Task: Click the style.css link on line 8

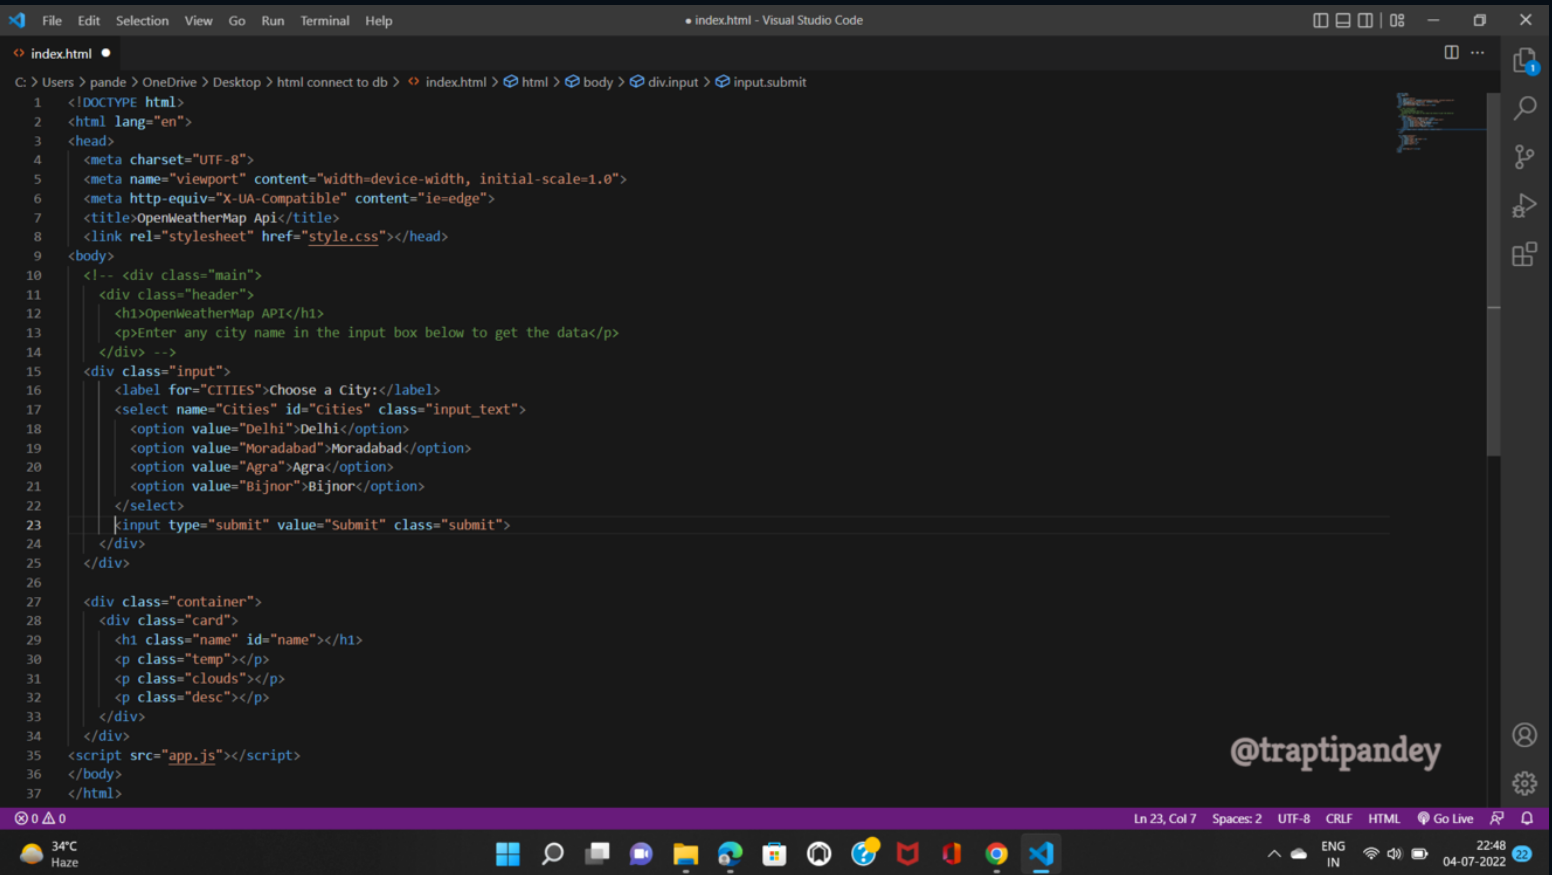Action: coord(343,237)
